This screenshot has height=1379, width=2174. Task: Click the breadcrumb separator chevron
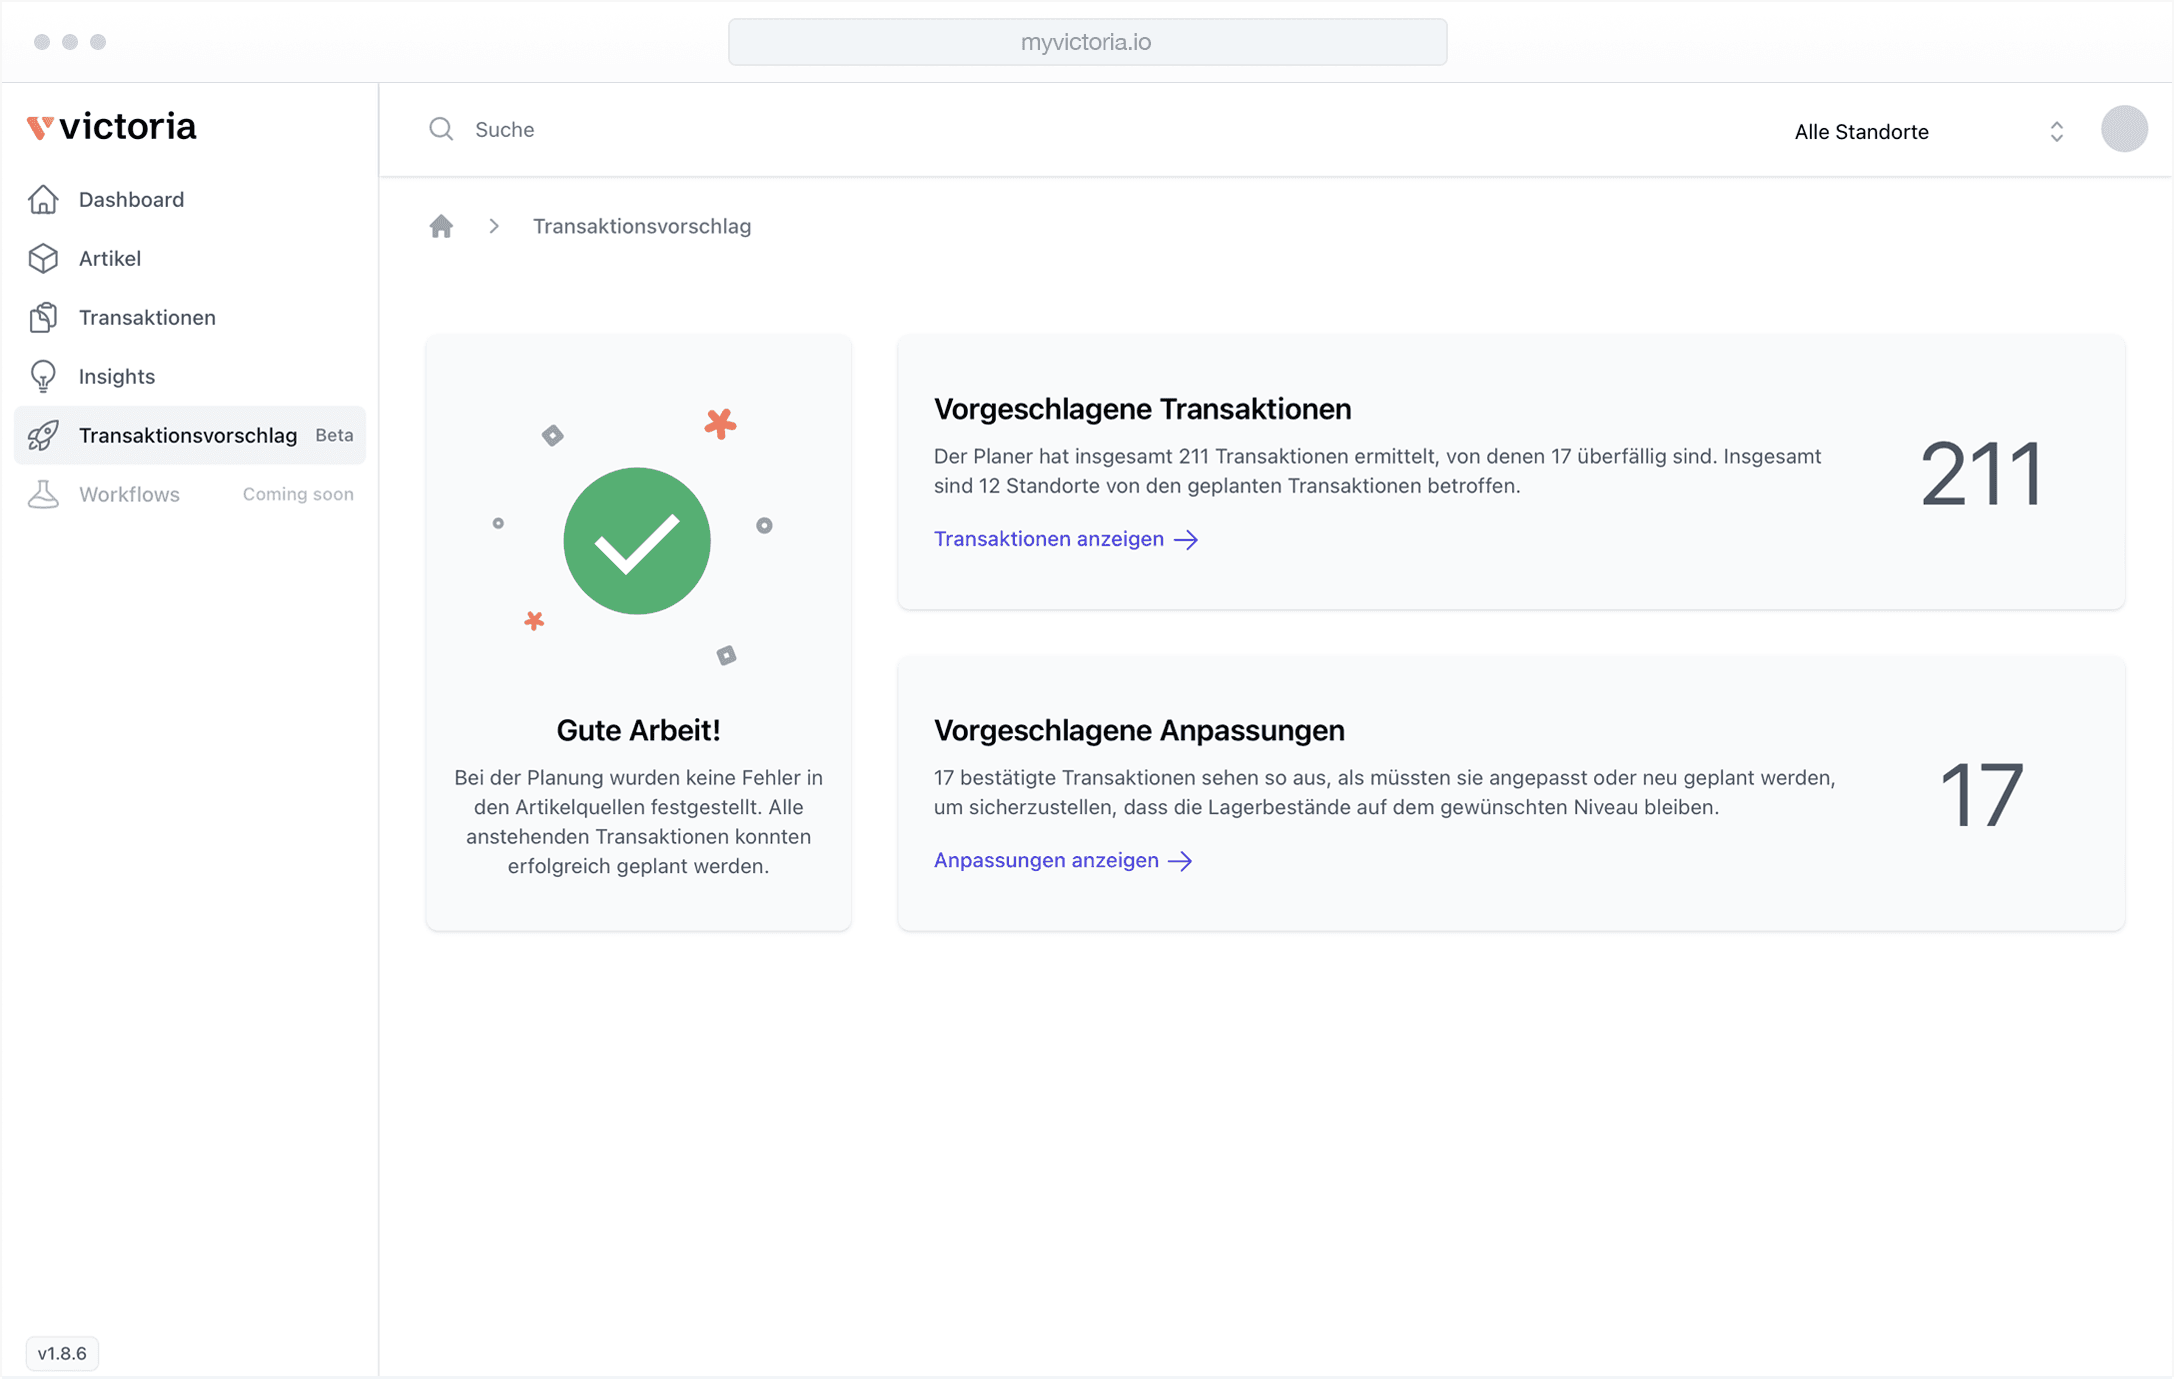[x=494, y=226]
